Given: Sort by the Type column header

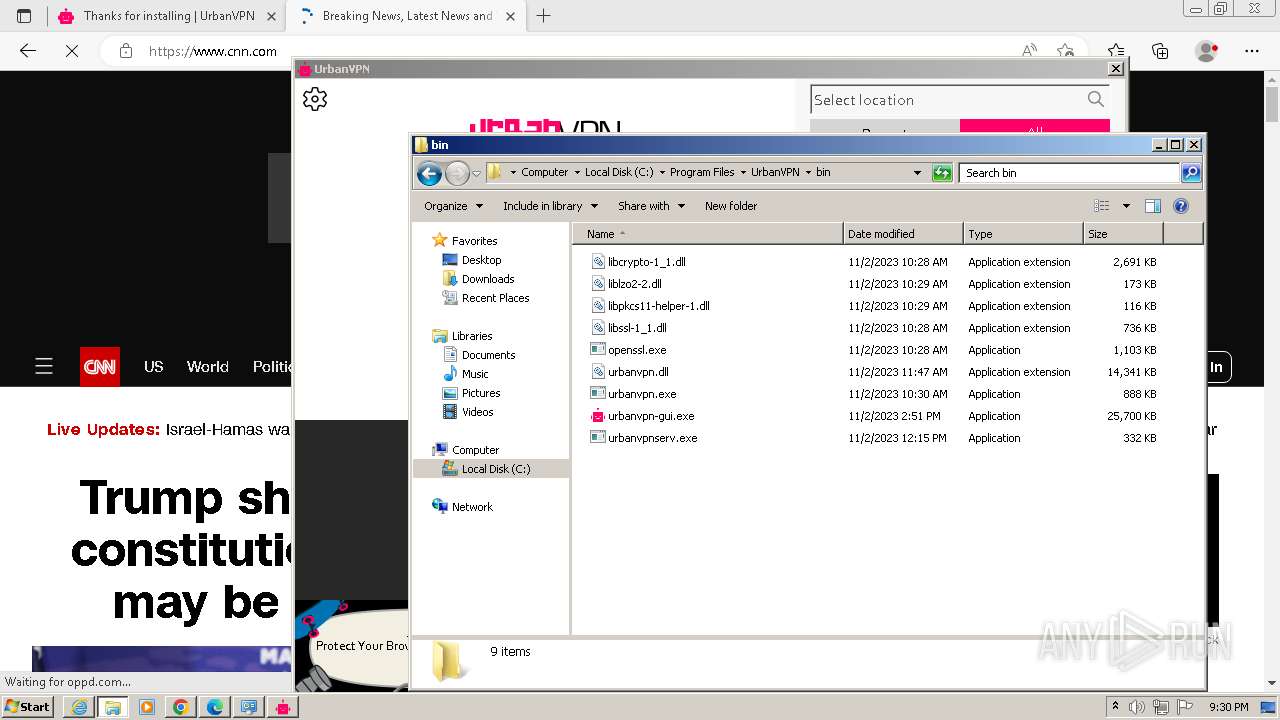Looking at the screenshot, I should (1023, 234).
